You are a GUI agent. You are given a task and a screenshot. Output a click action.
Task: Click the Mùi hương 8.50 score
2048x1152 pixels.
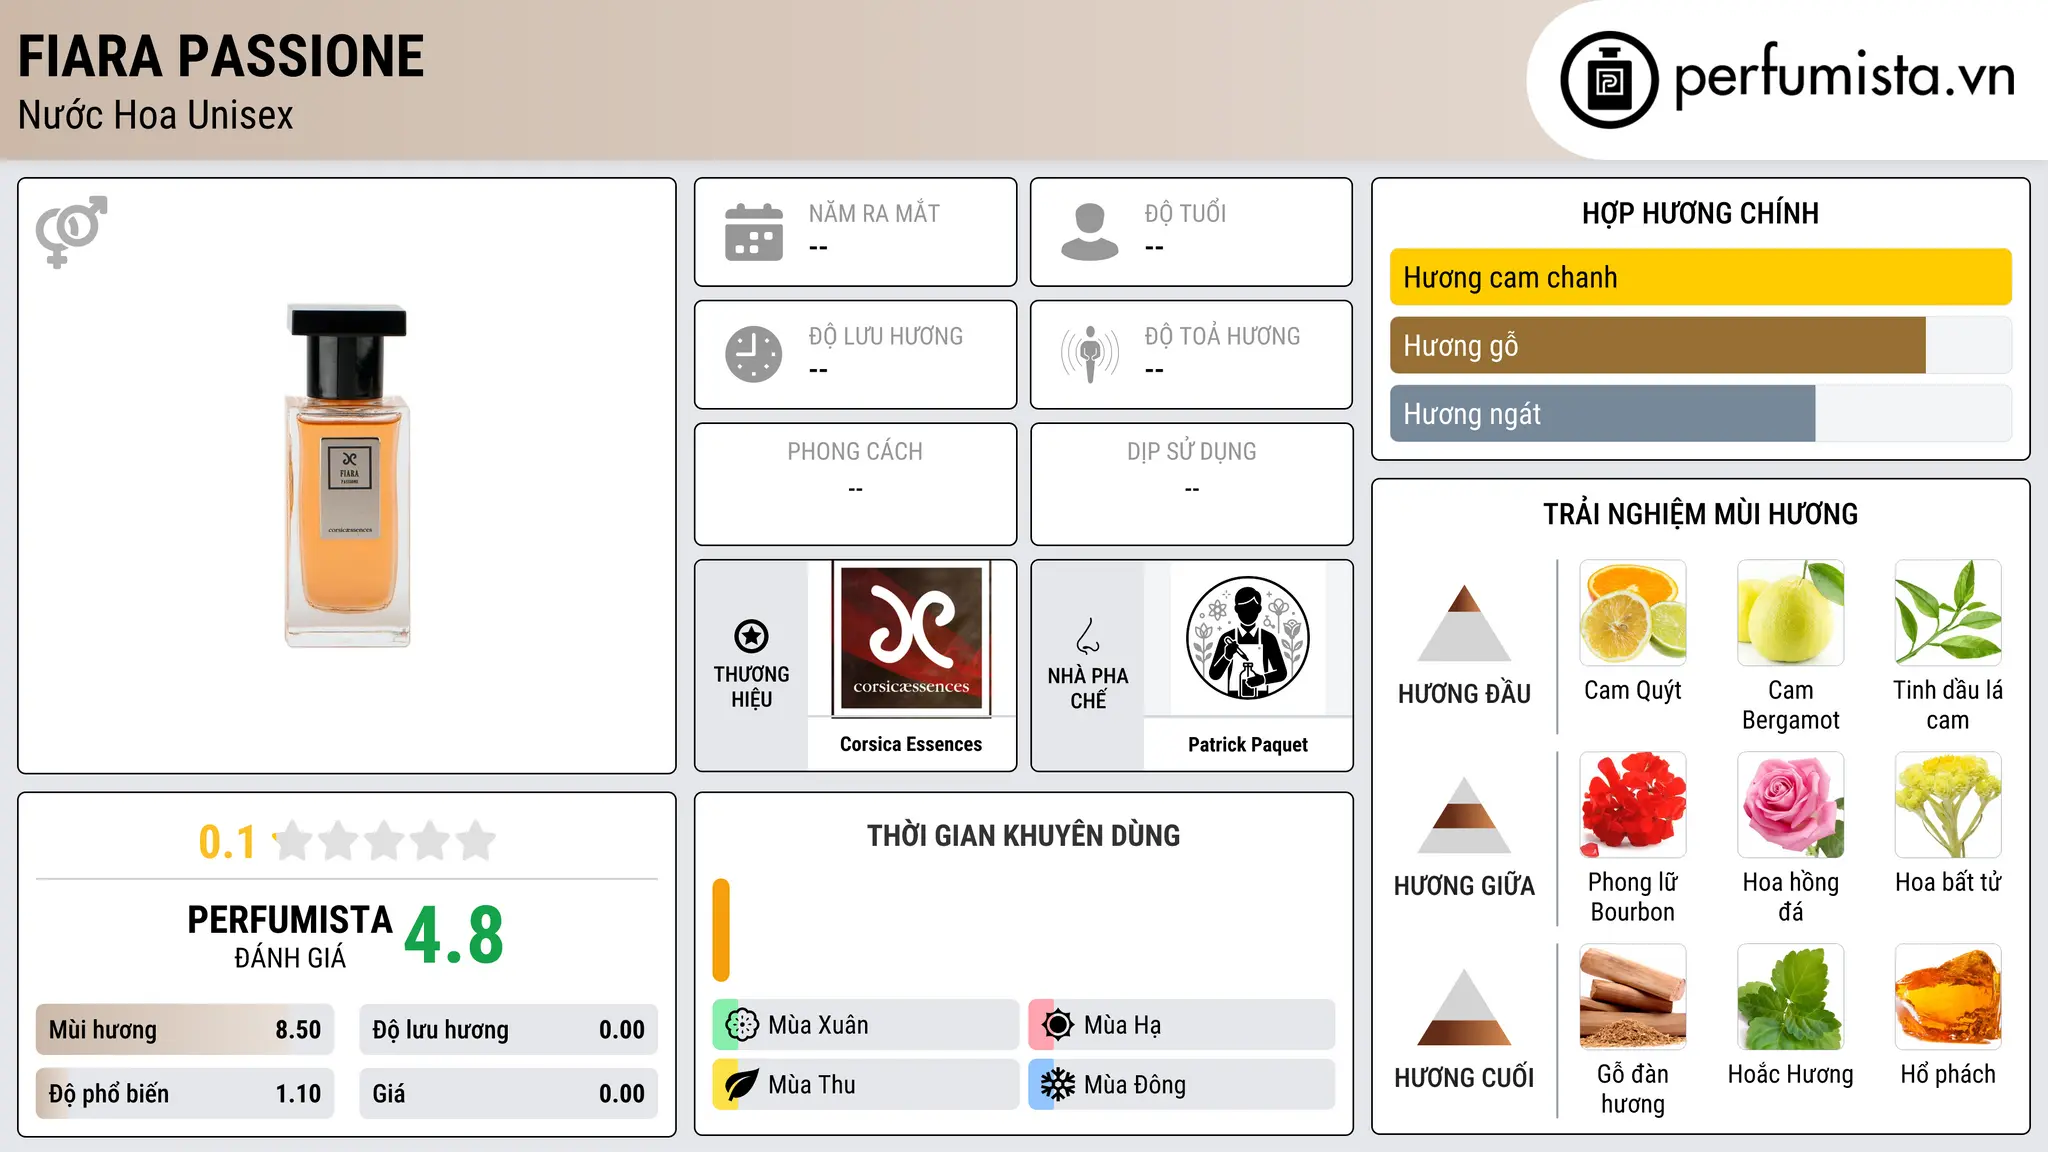(x=185, y=1029)
